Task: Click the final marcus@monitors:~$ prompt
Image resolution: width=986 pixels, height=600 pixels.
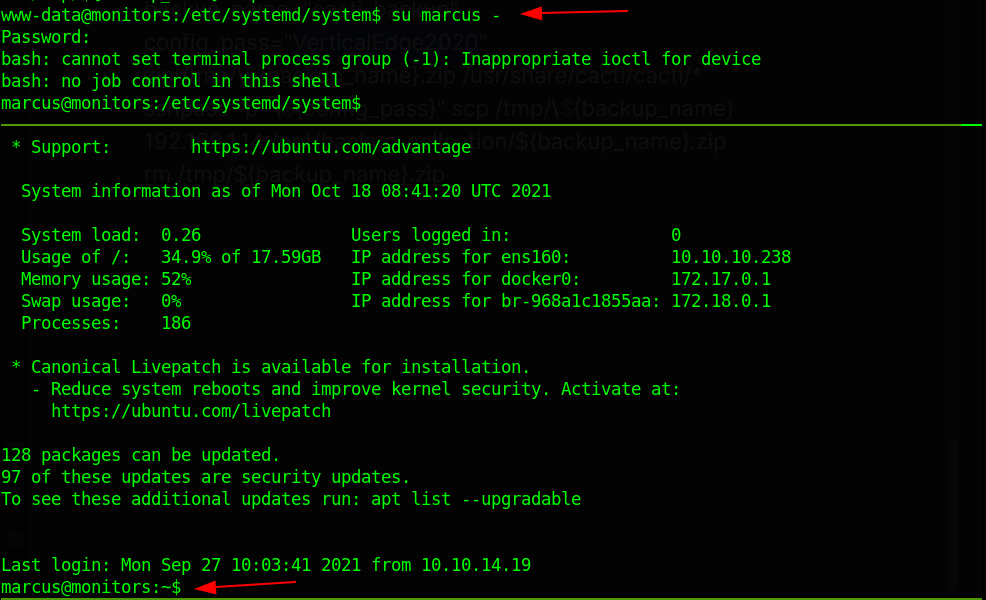Action: click(91, 587)
